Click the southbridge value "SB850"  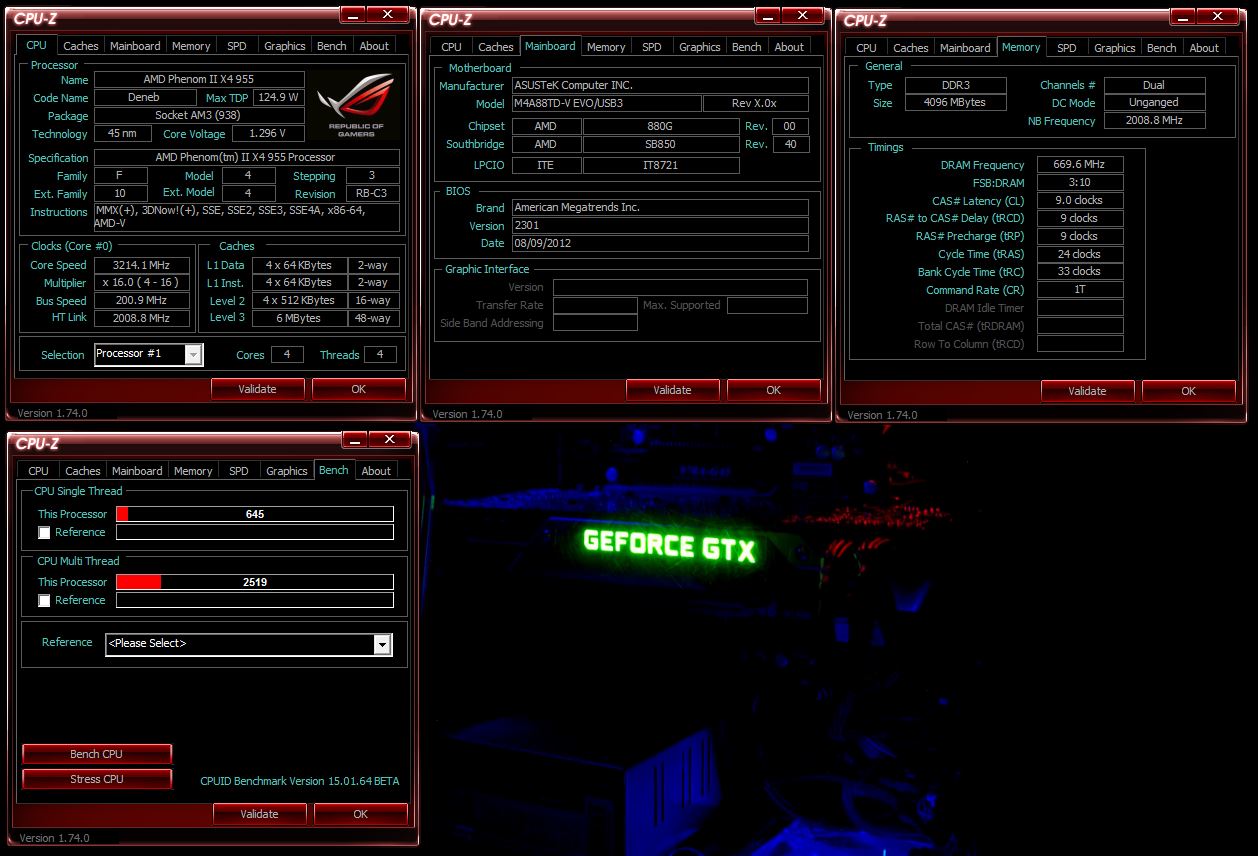(661, 144)
